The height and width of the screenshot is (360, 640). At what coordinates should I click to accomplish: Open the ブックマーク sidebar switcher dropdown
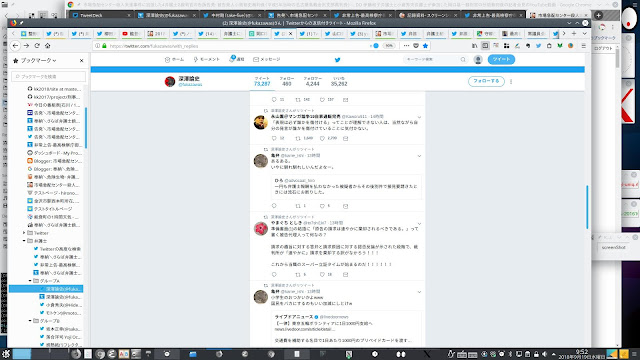[x=38, y=60]
